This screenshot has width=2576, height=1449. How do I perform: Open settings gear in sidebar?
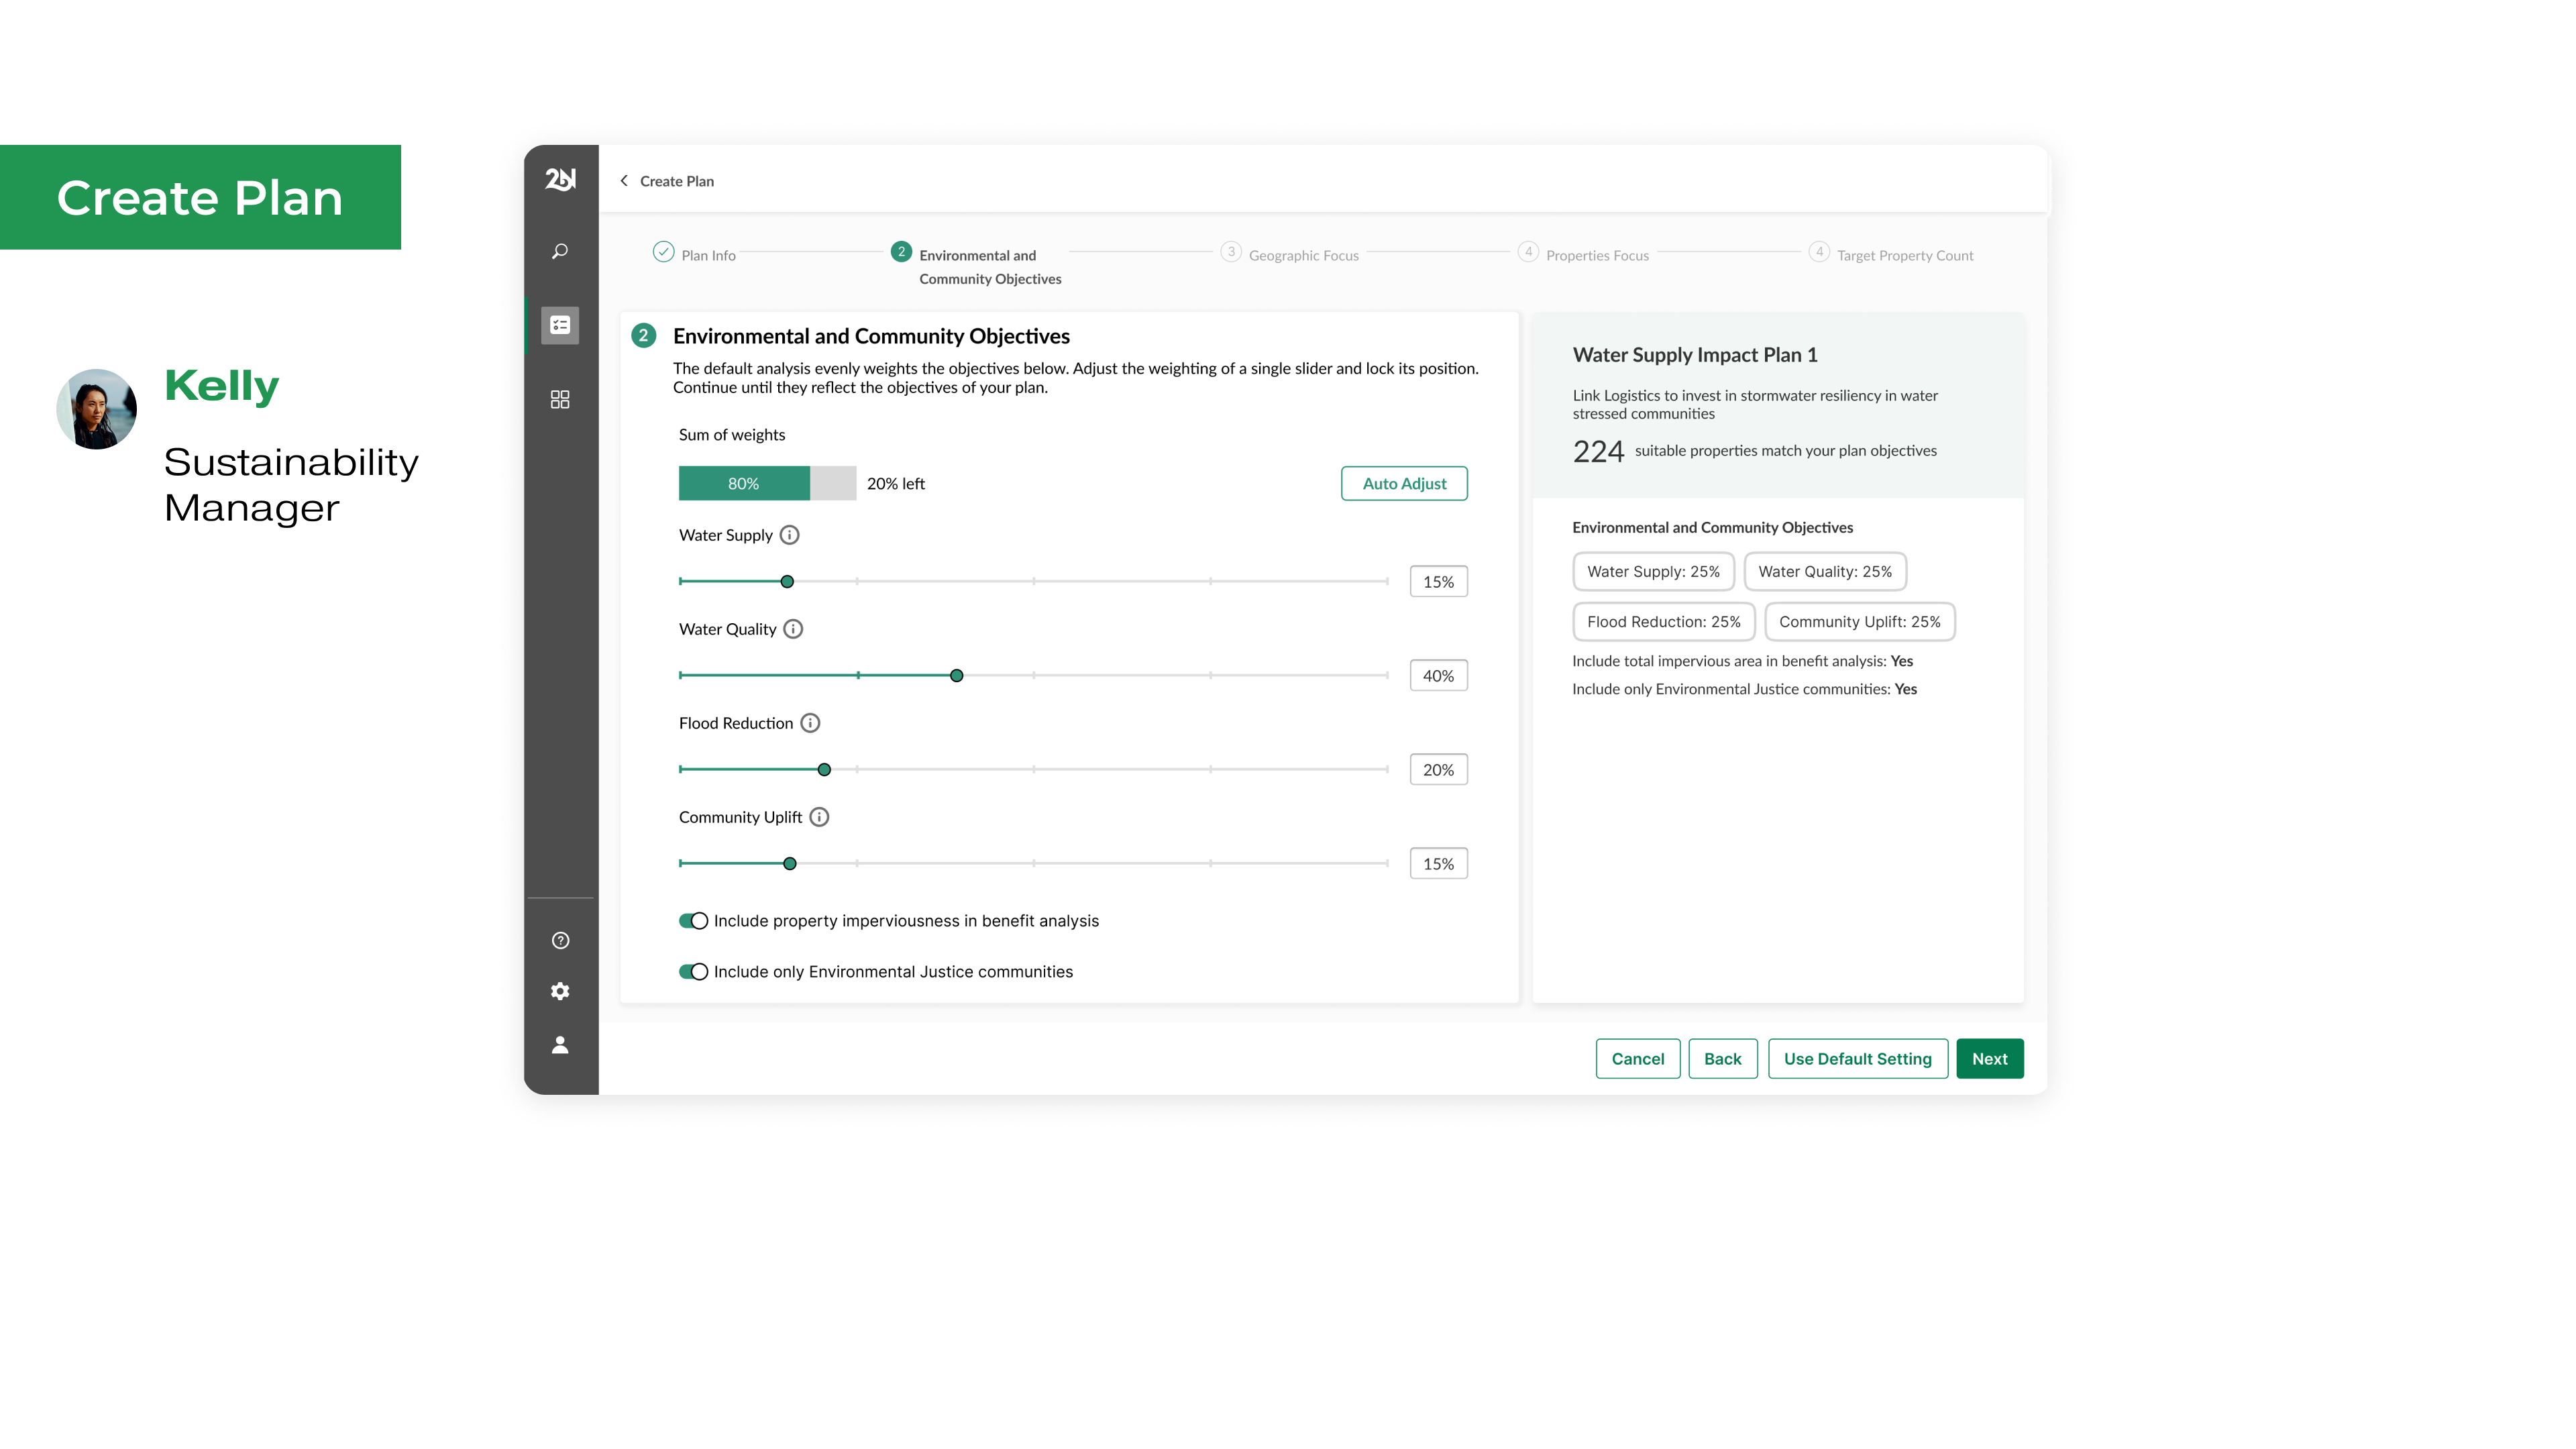[x=560, y=991]
